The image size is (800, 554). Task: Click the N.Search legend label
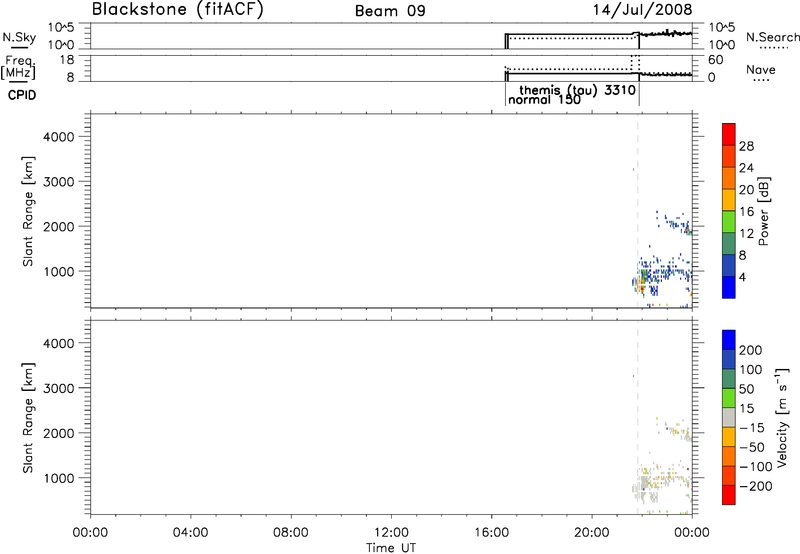(x=772, y=37)
